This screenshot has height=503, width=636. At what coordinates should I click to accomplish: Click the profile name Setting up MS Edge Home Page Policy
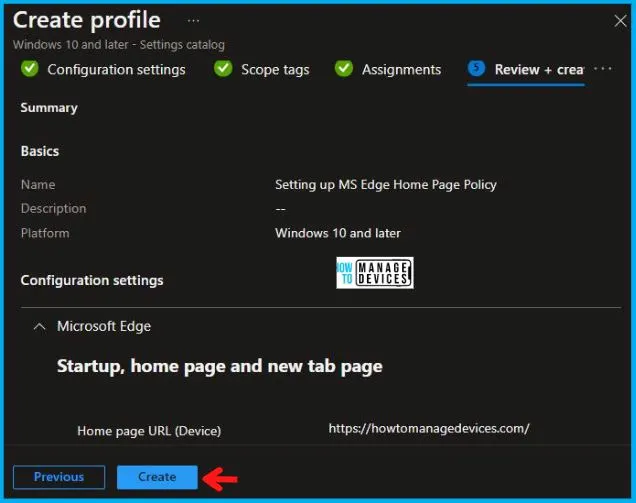coord(386,185)
